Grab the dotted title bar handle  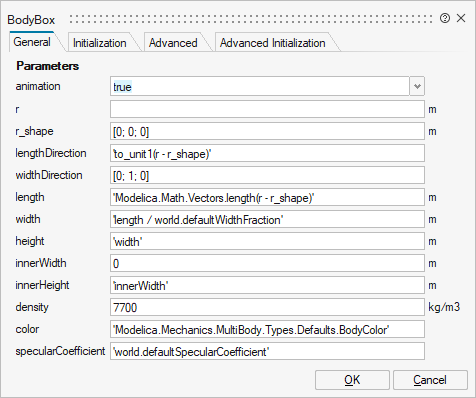point(251,19)
